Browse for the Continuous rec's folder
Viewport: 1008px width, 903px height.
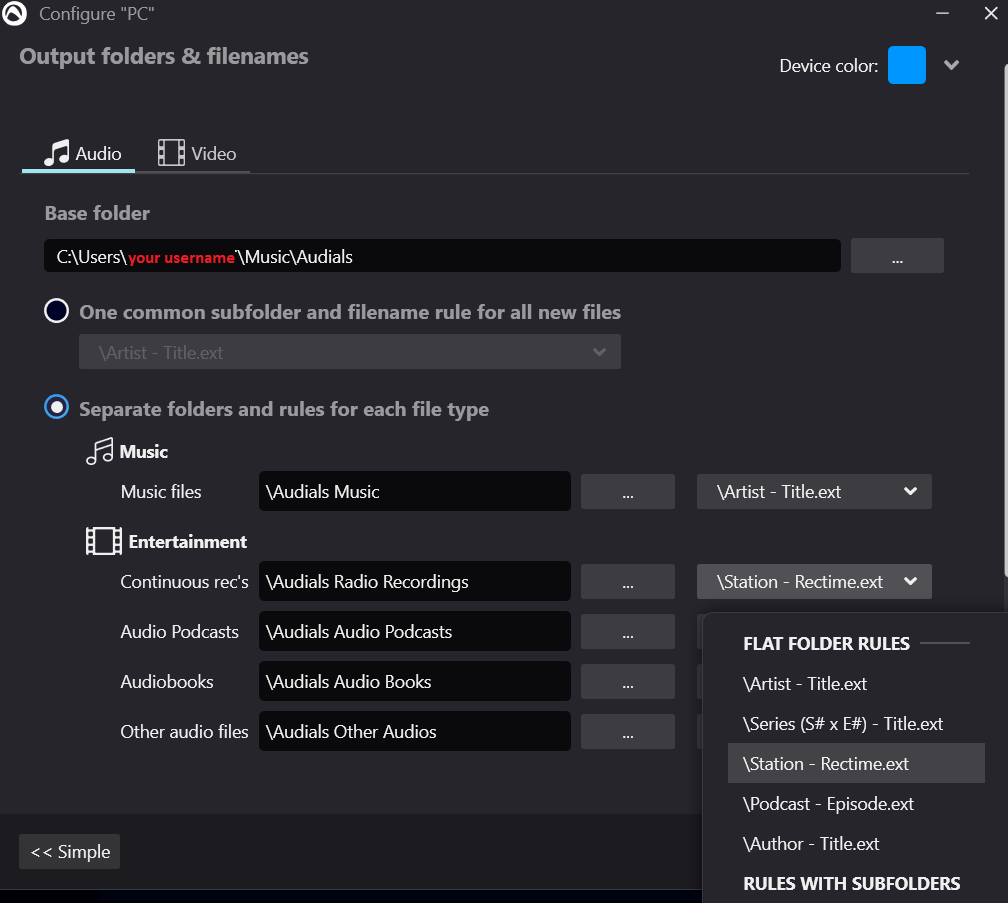(627, 582)
